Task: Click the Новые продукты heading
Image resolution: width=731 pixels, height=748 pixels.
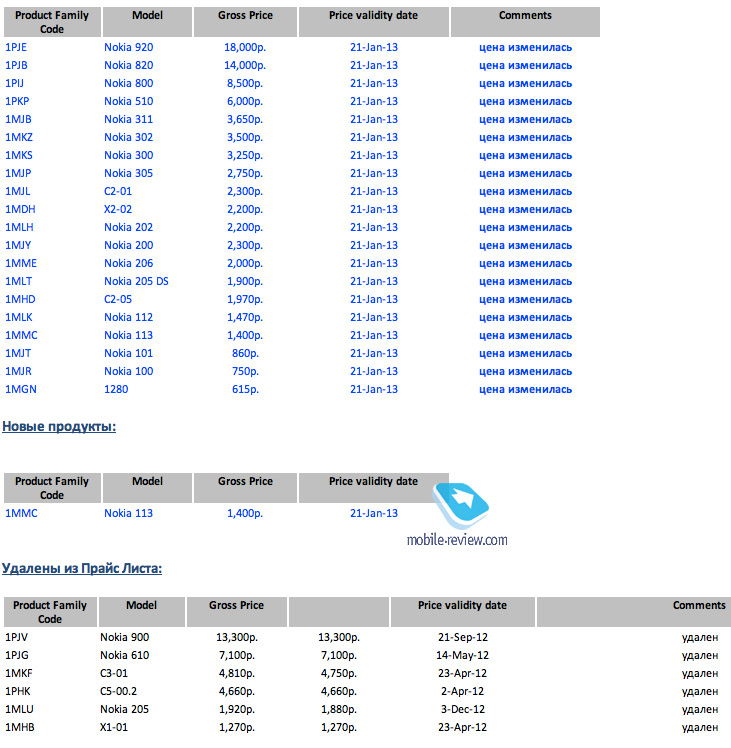Action: point(59,426)
